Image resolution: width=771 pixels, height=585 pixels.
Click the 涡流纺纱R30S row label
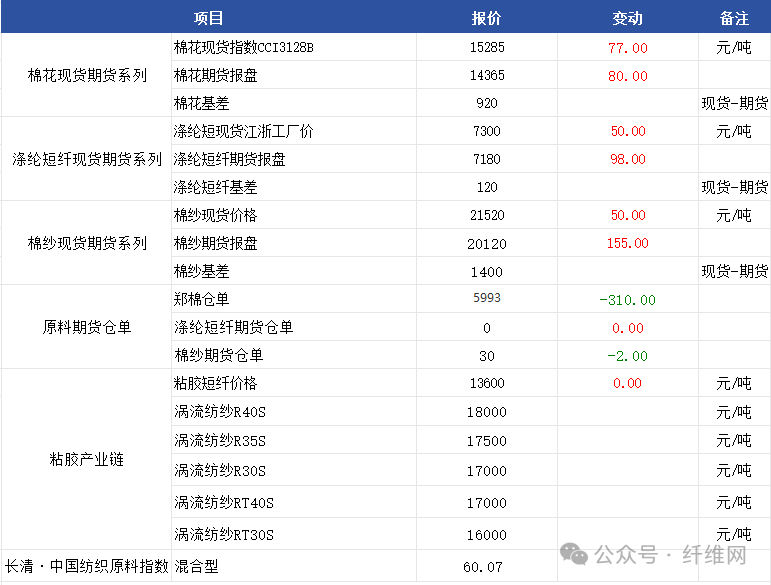click(x=220, y=470)
